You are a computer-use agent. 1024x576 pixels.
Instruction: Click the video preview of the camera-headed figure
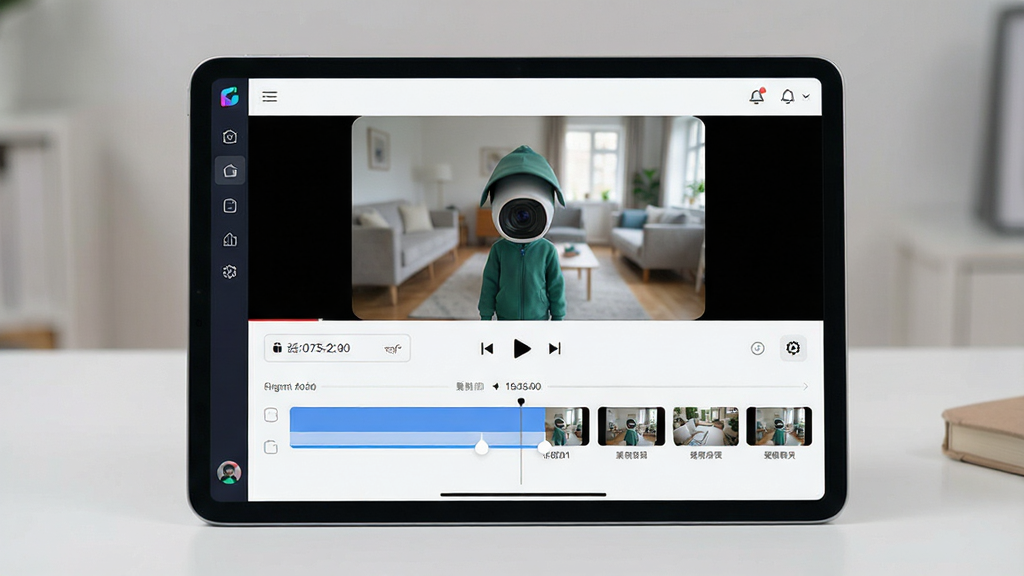click(x=528, y=218)
